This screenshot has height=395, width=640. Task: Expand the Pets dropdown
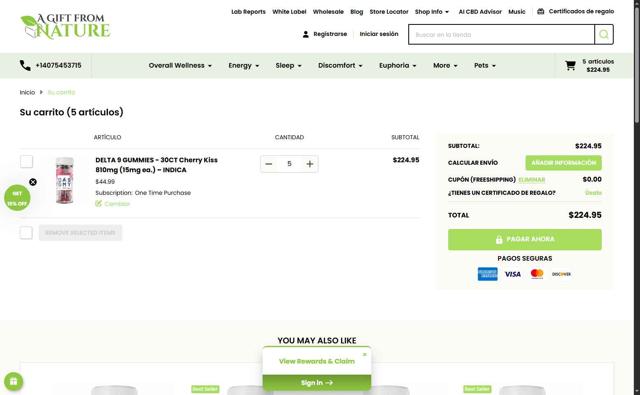[485, 66]
